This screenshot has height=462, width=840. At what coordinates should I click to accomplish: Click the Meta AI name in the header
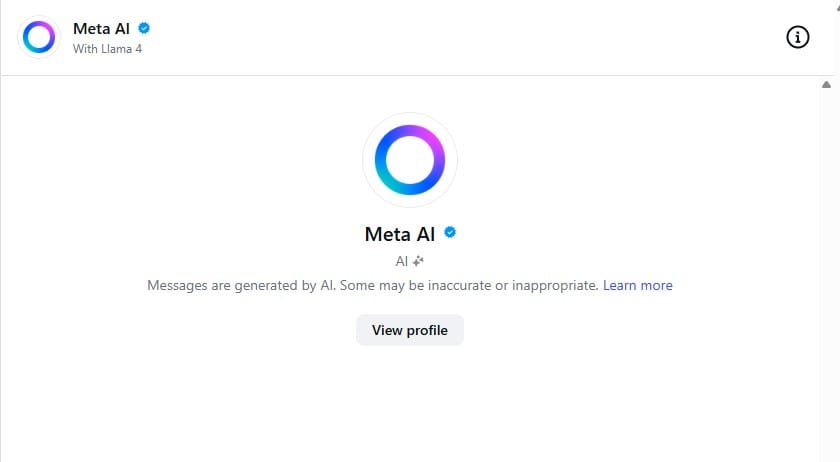(x=101, y=28)
